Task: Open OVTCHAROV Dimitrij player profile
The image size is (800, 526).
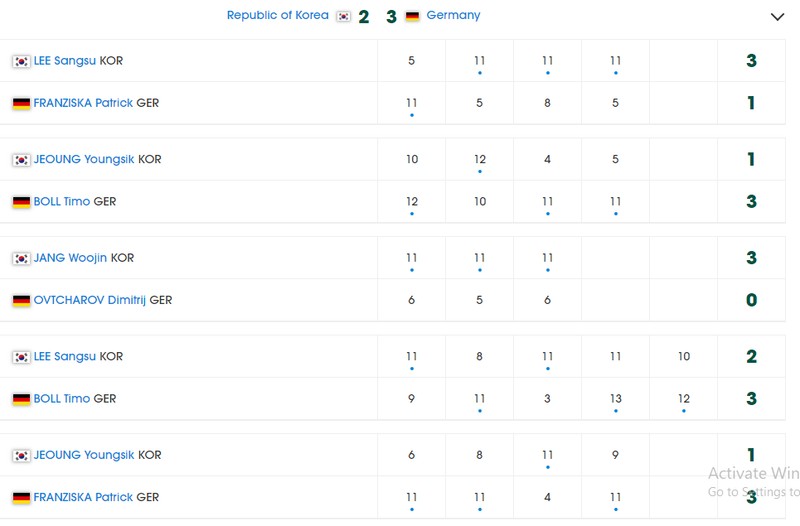Action: (89, 300)
